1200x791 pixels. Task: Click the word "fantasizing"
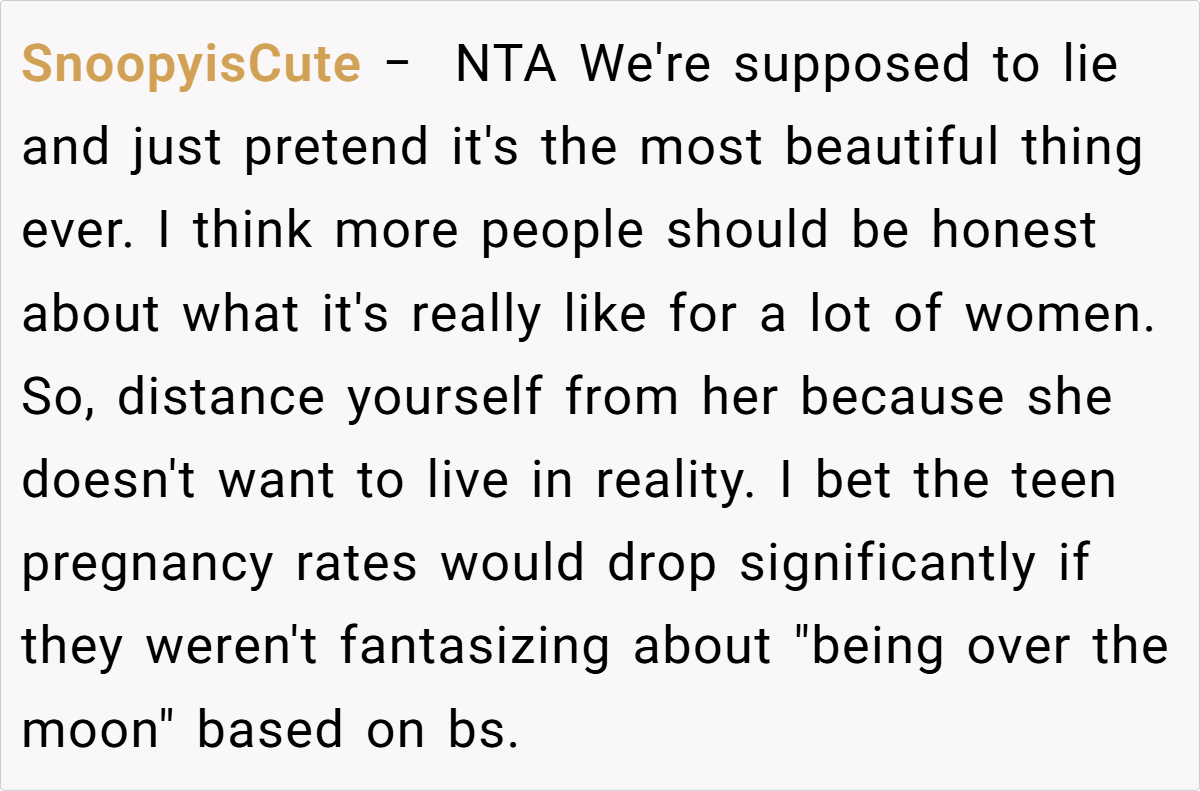pyautogui.click(x=474, y=646)
